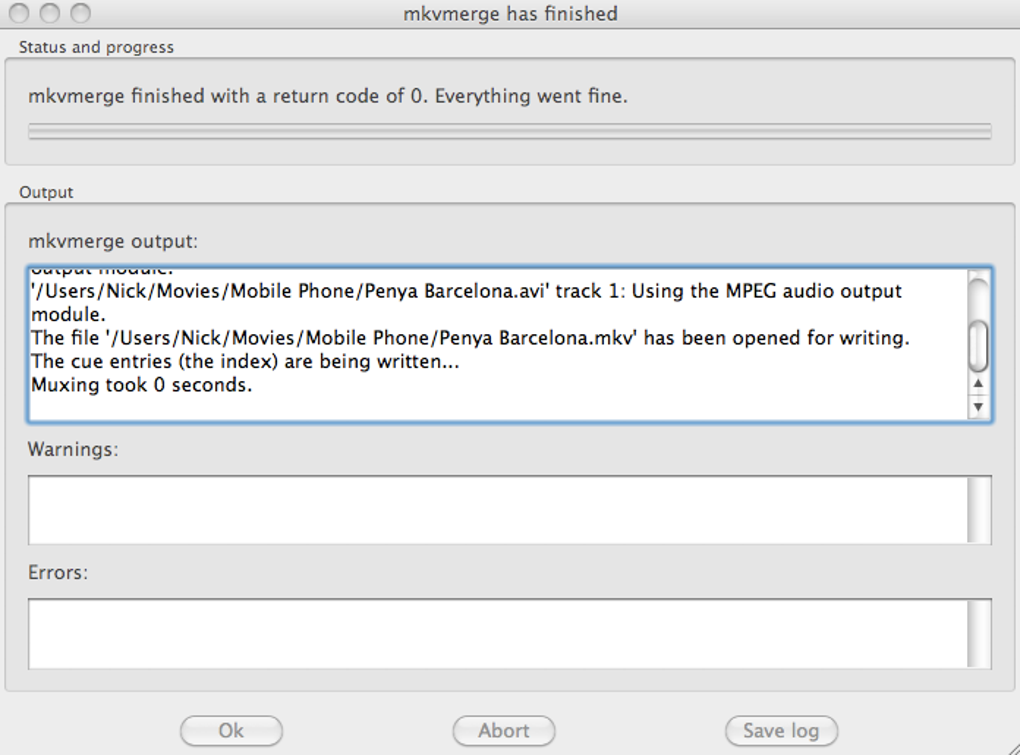Click the output scrollbar down arrow
Screen dimensions: 1020x755
click(978, 406)
